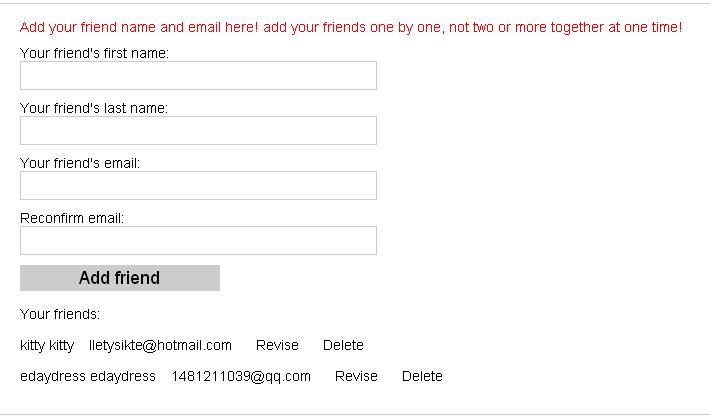Delete the kitty kitty friend entry
The image size is (710, 420).
click(343, 345)
